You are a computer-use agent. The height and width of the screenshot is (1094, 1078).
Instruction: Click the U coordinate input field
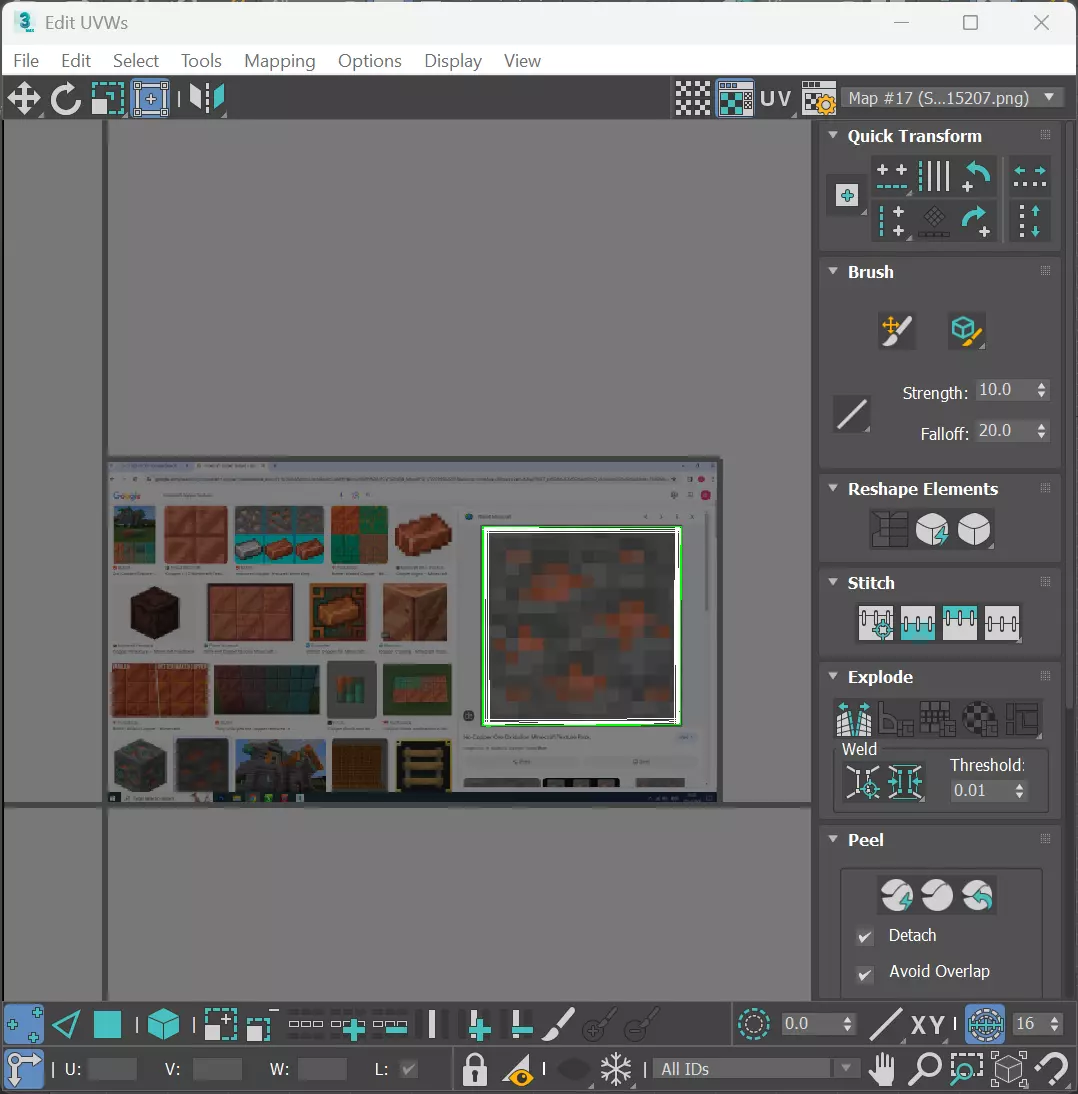113,1069
